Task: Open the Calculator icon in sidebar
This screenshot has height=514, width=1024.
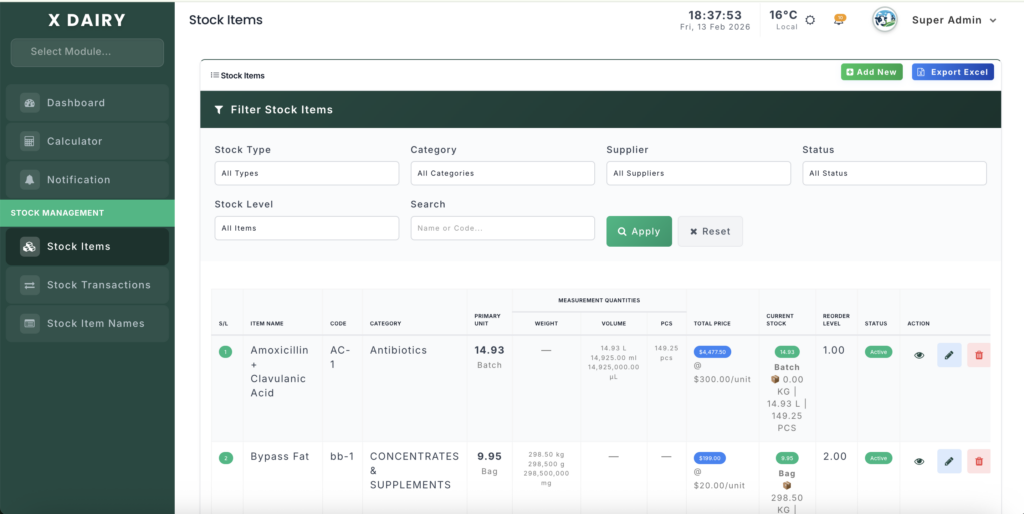Action: click(29, 142)
